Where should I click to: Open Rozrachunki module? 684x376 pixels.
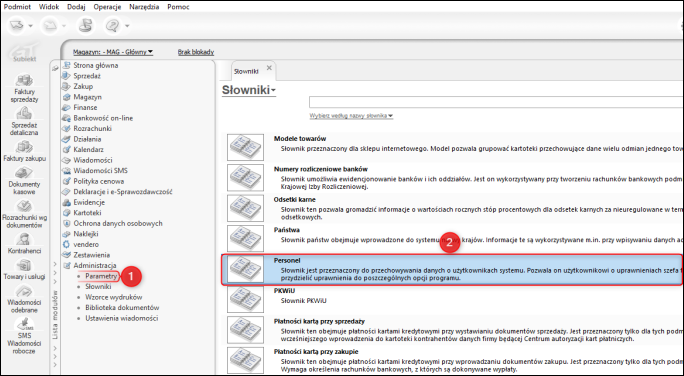(92, 129)
